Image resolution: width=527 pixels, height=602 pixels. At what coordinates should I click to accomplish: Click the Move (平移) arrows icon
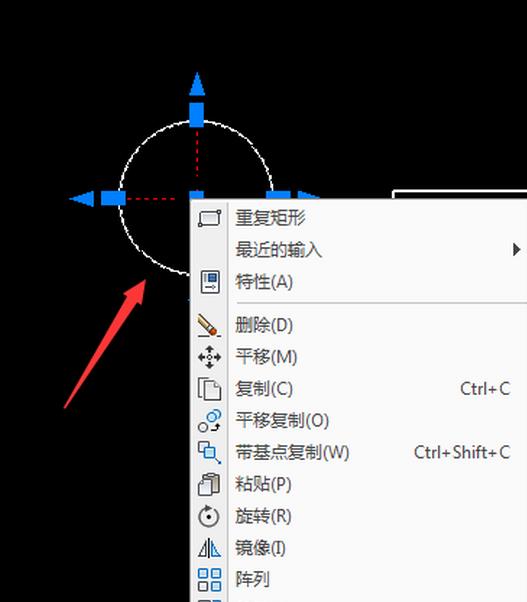[x=209, y=357]
